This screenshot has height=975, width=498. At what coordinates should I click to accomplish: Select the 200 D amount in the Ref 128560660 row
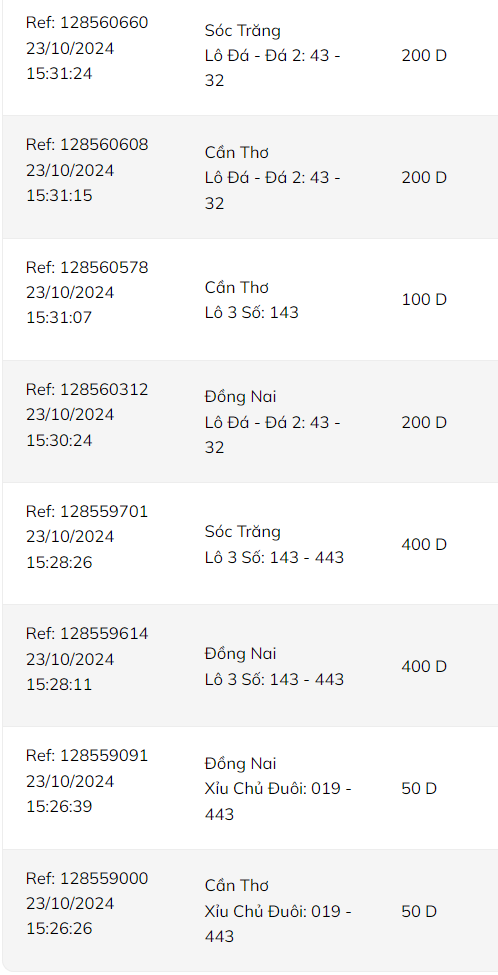click(424, 55)
